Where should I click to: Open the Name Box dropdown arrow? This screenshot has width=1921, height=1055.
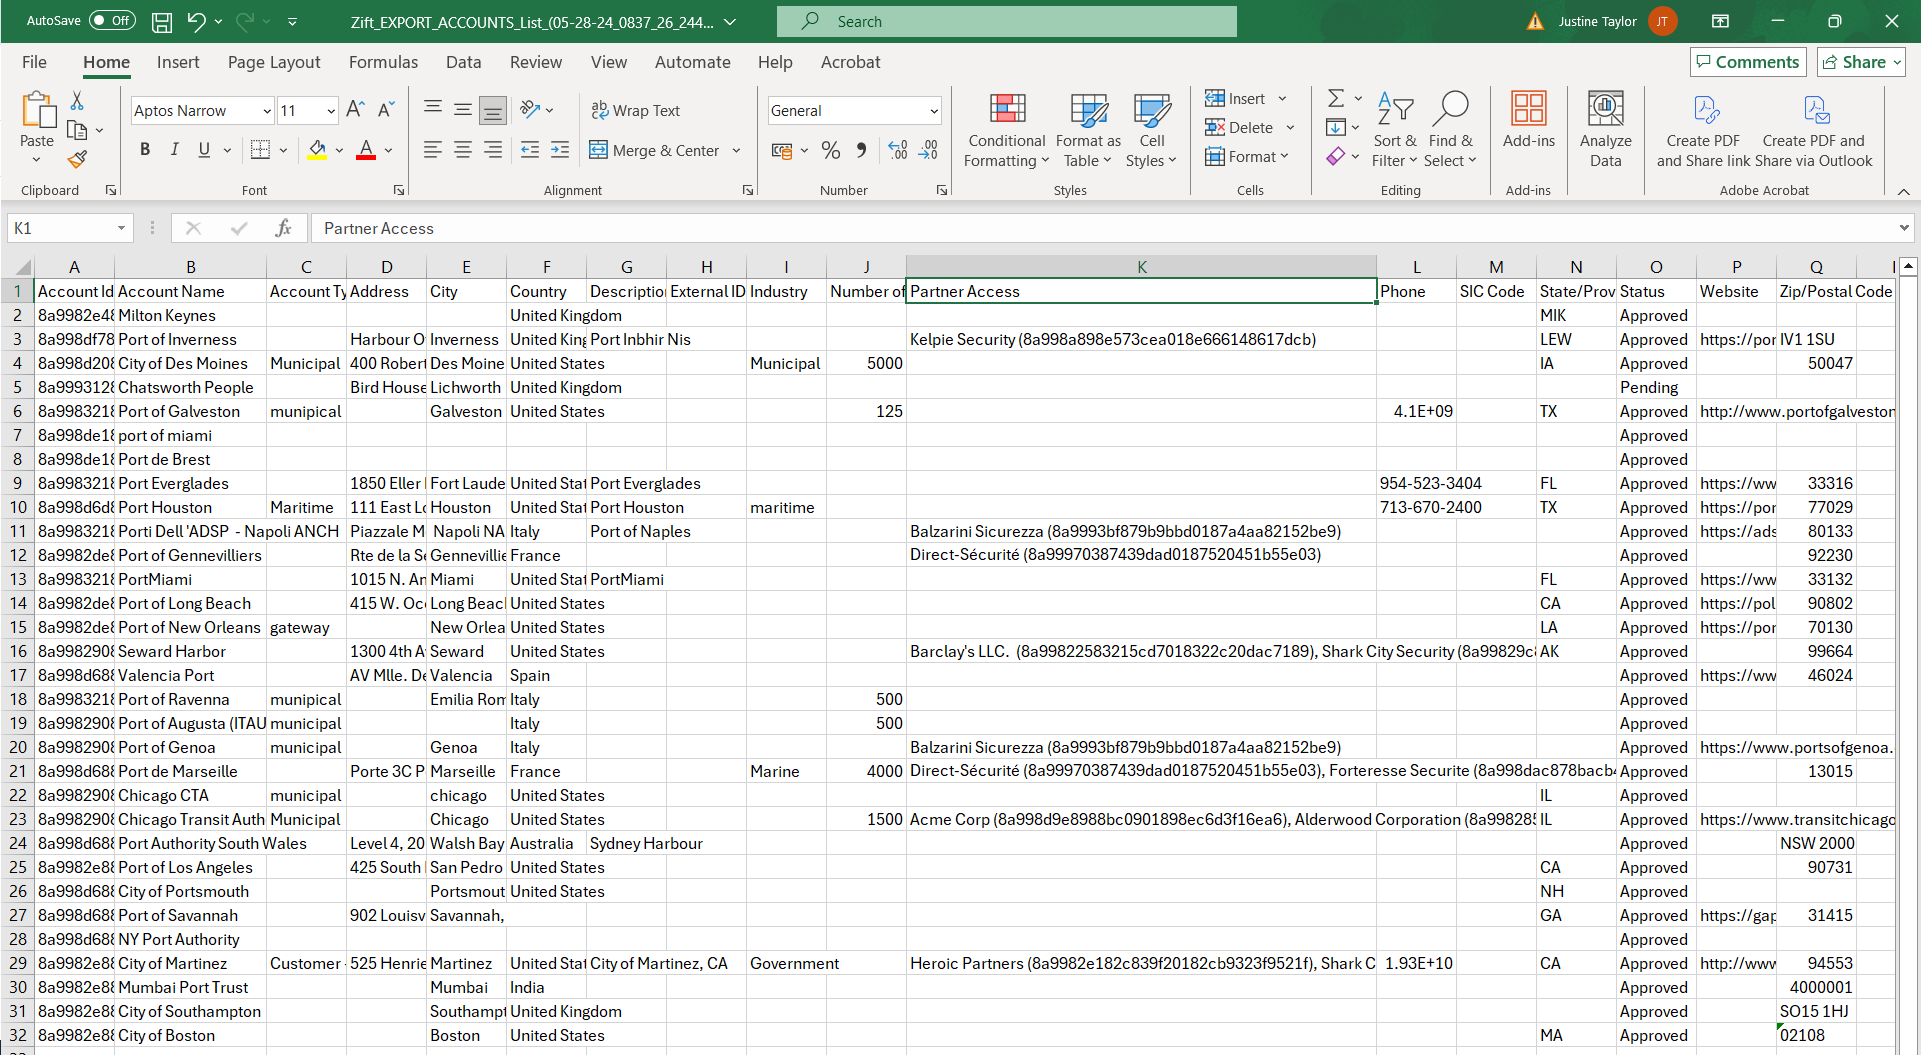(121, 228)
